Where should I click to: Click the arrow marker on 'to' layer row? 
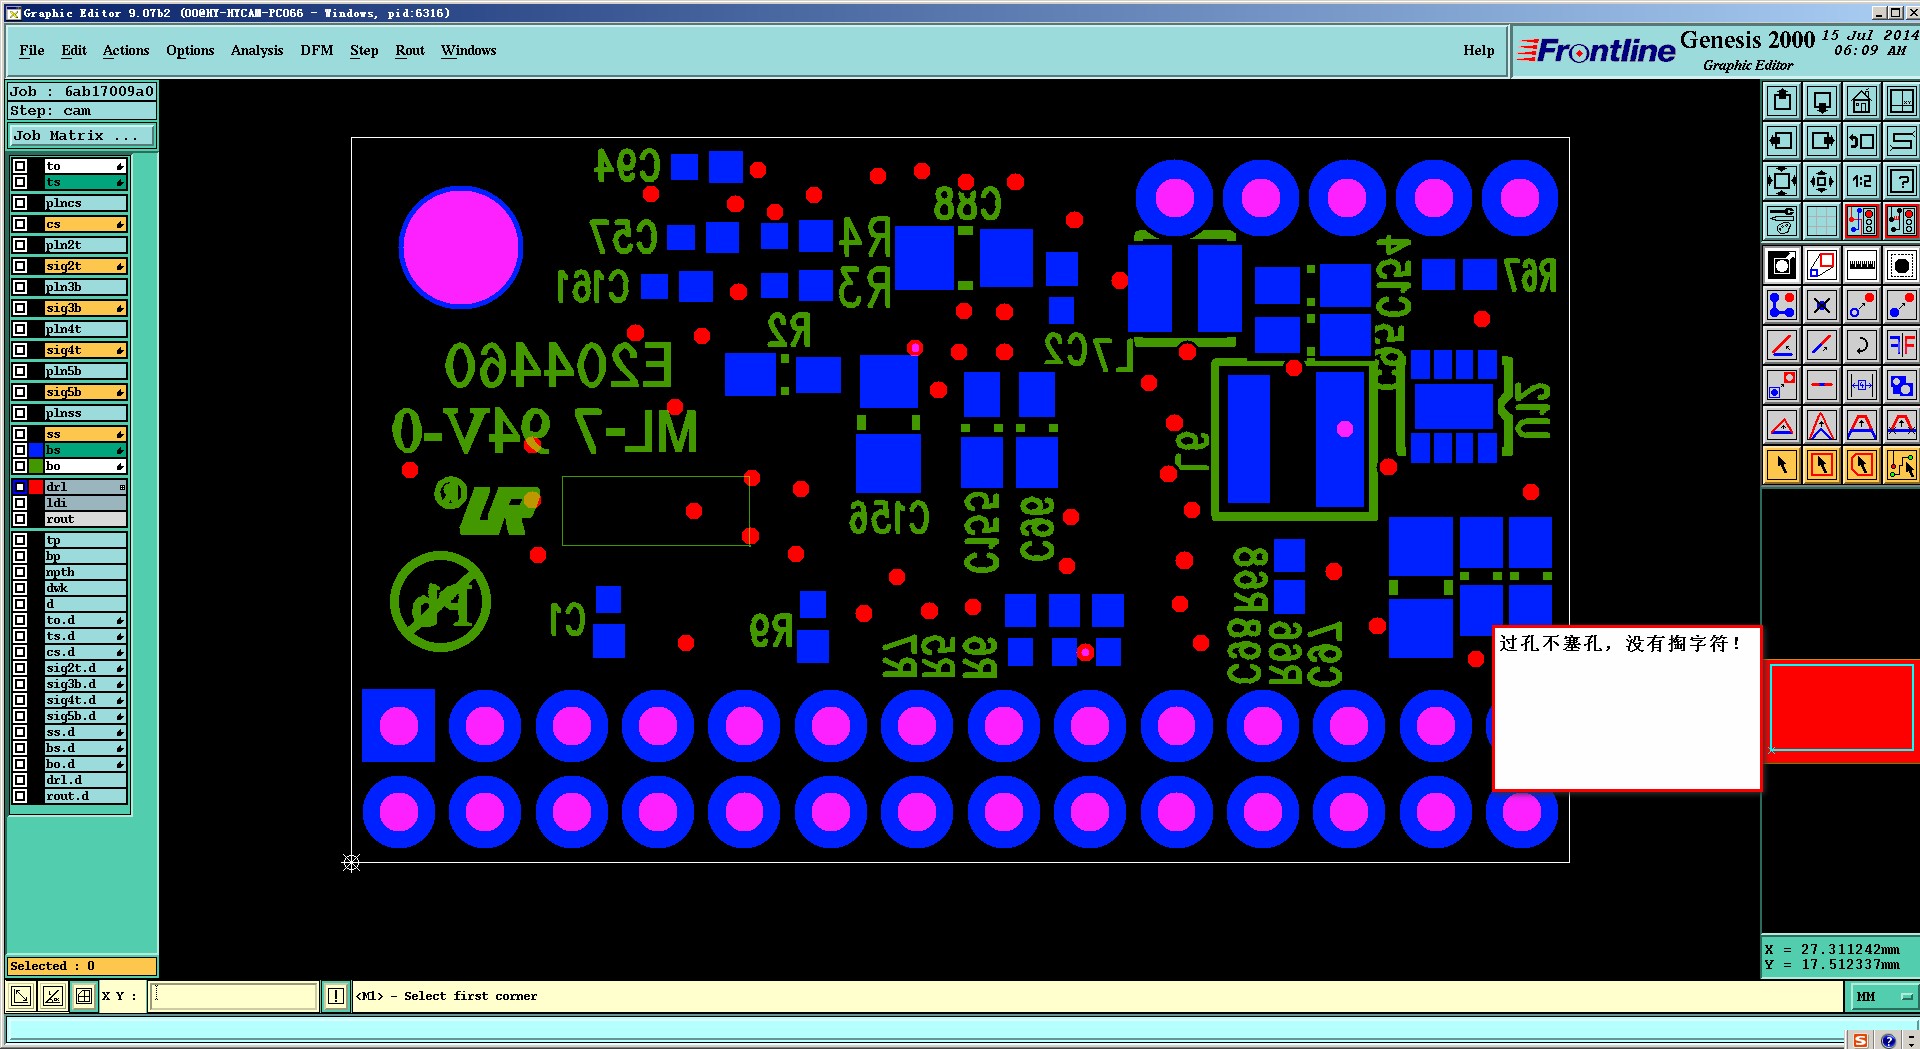(x=120, y=167)
